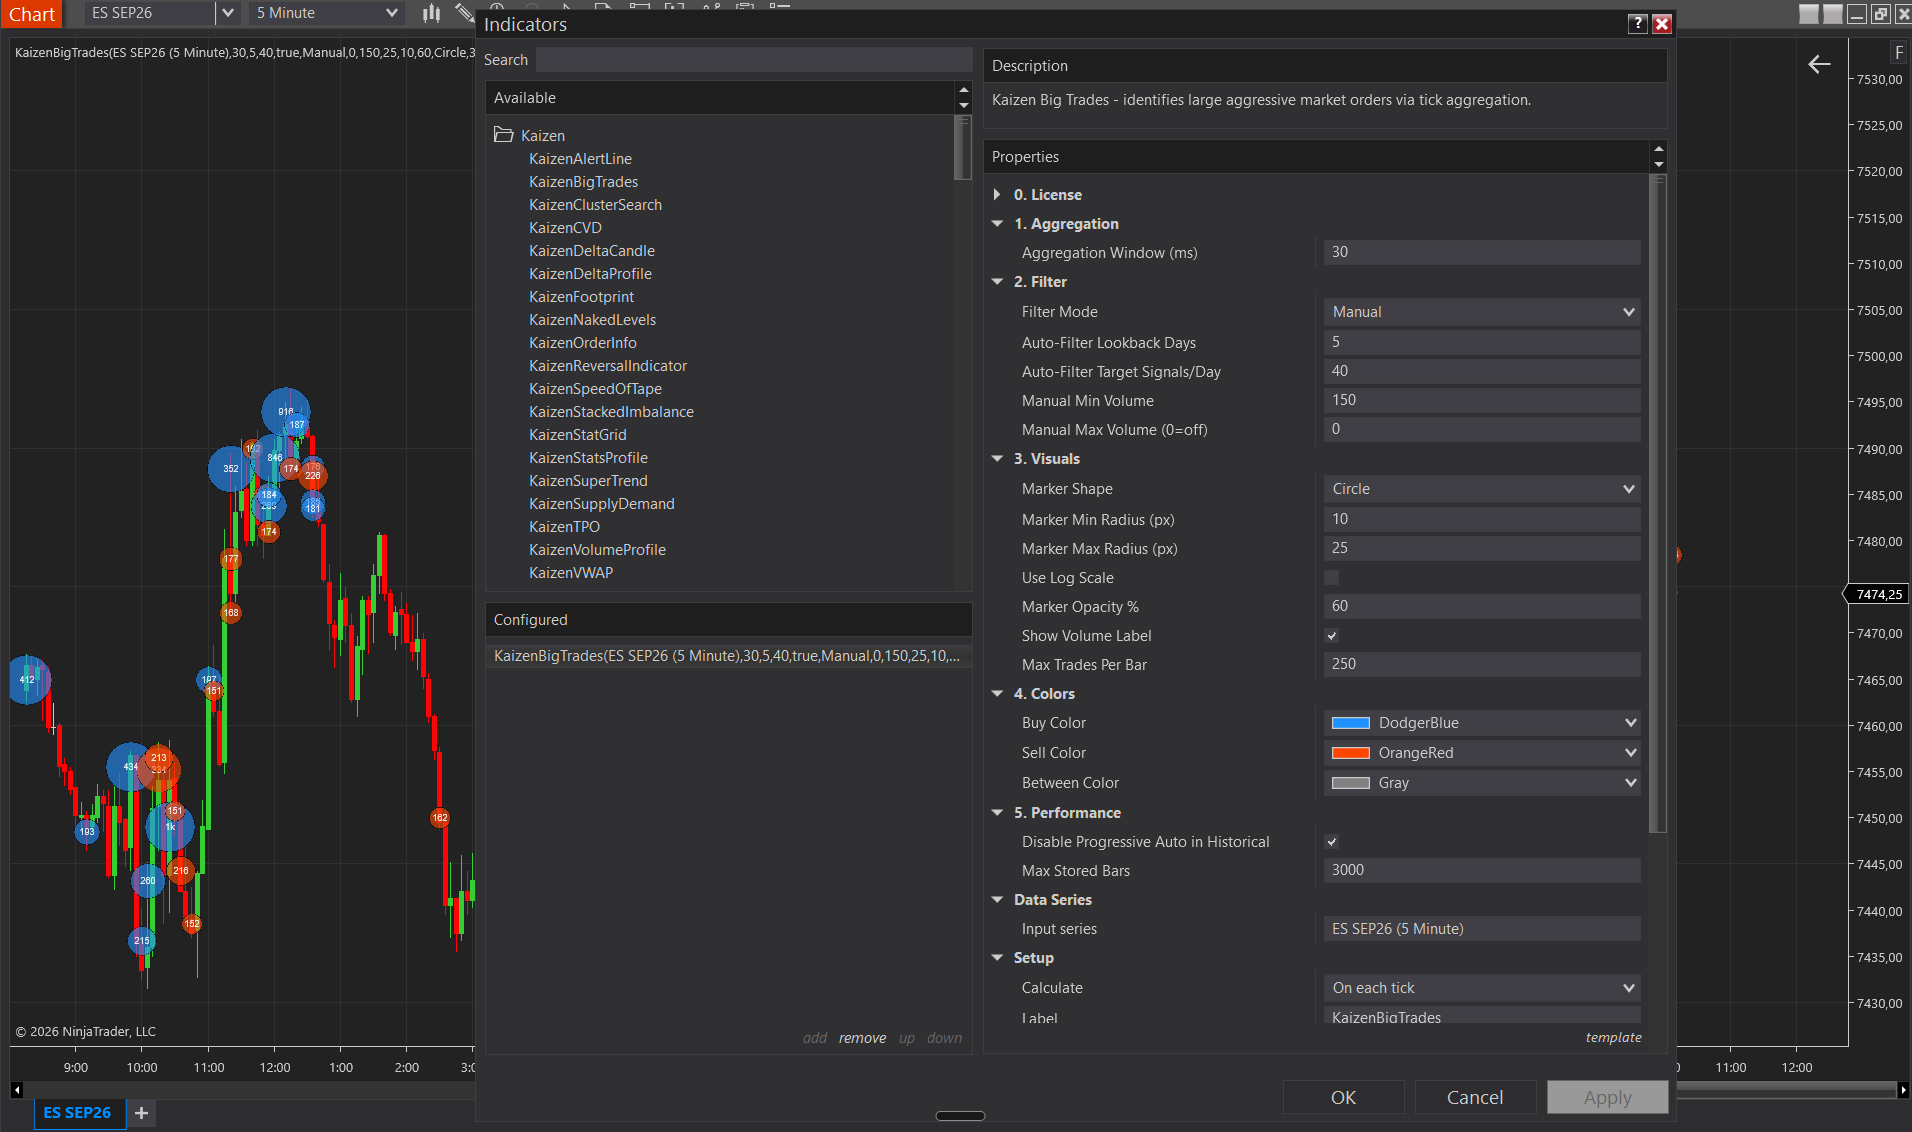Screen dimensions: 1912x1132
Task: Pick the Between Color Gray swatch
Action: 1351,783
